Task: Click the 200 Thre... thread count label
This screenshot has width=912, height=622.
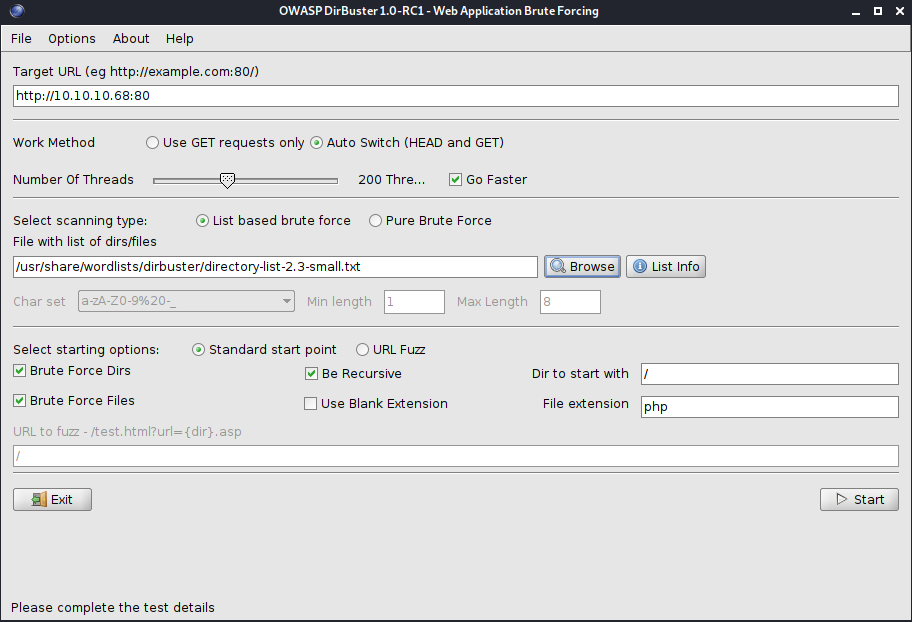Action: pos(391,180)
